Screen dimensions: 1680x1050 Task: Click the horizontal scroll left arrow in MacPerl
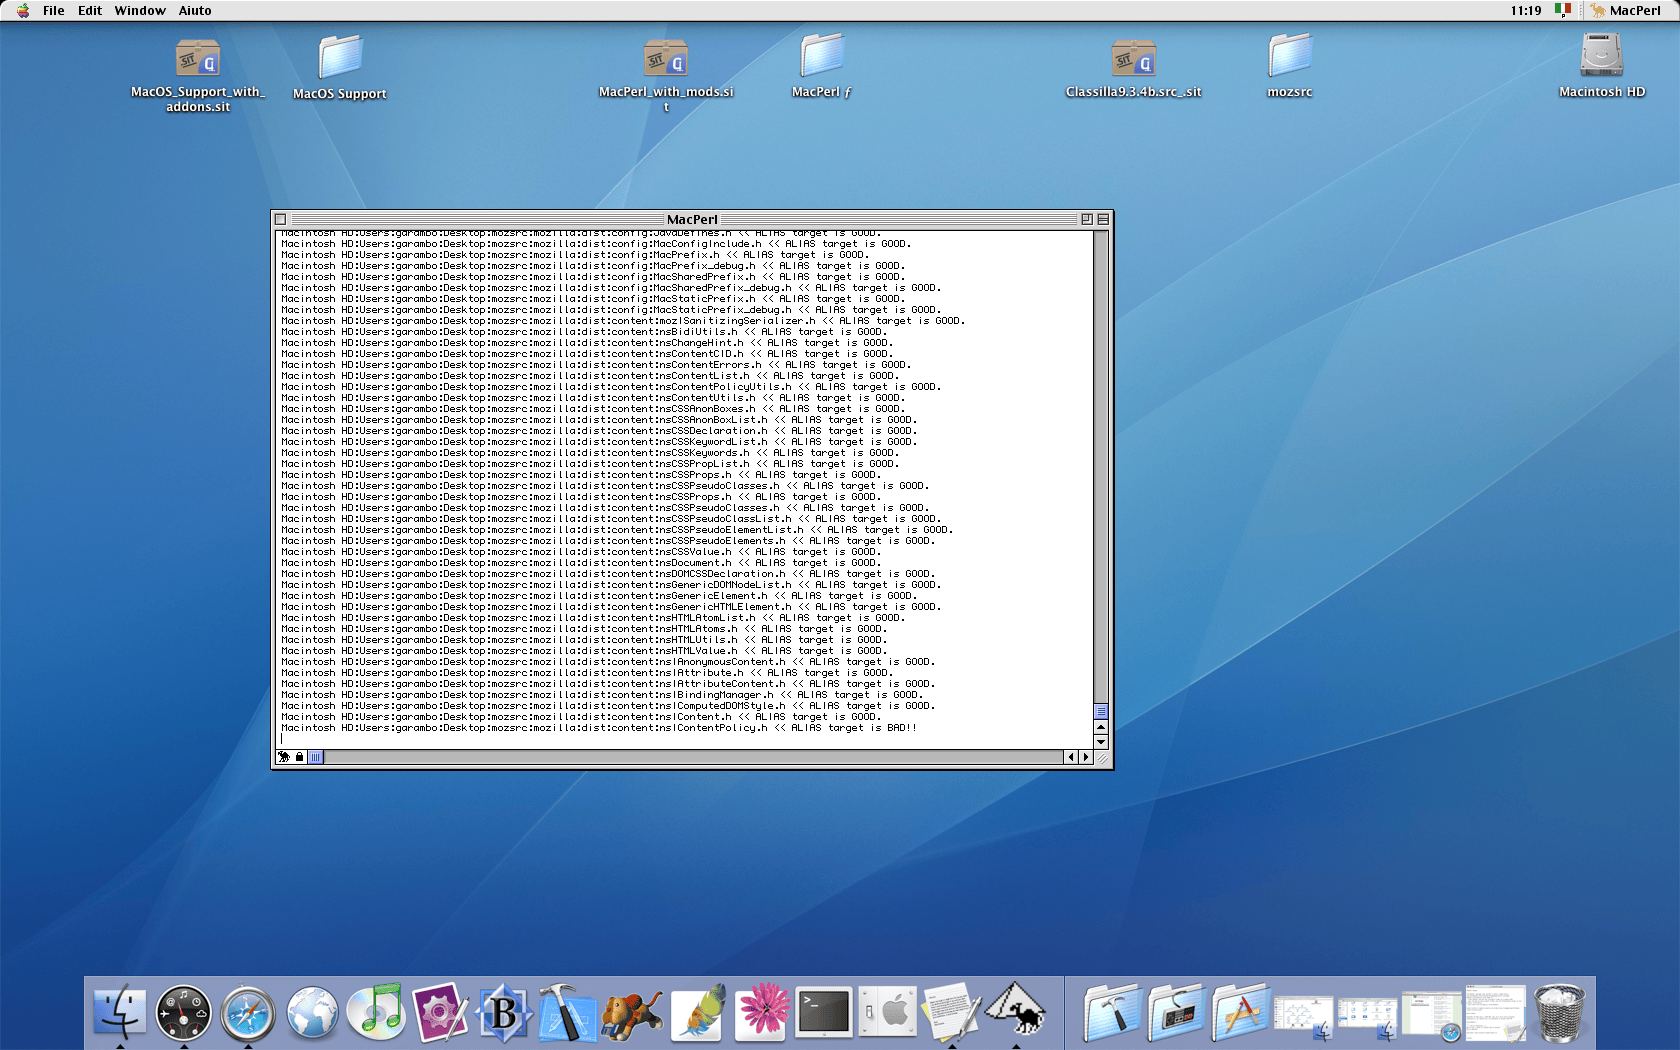[1071, 757]
